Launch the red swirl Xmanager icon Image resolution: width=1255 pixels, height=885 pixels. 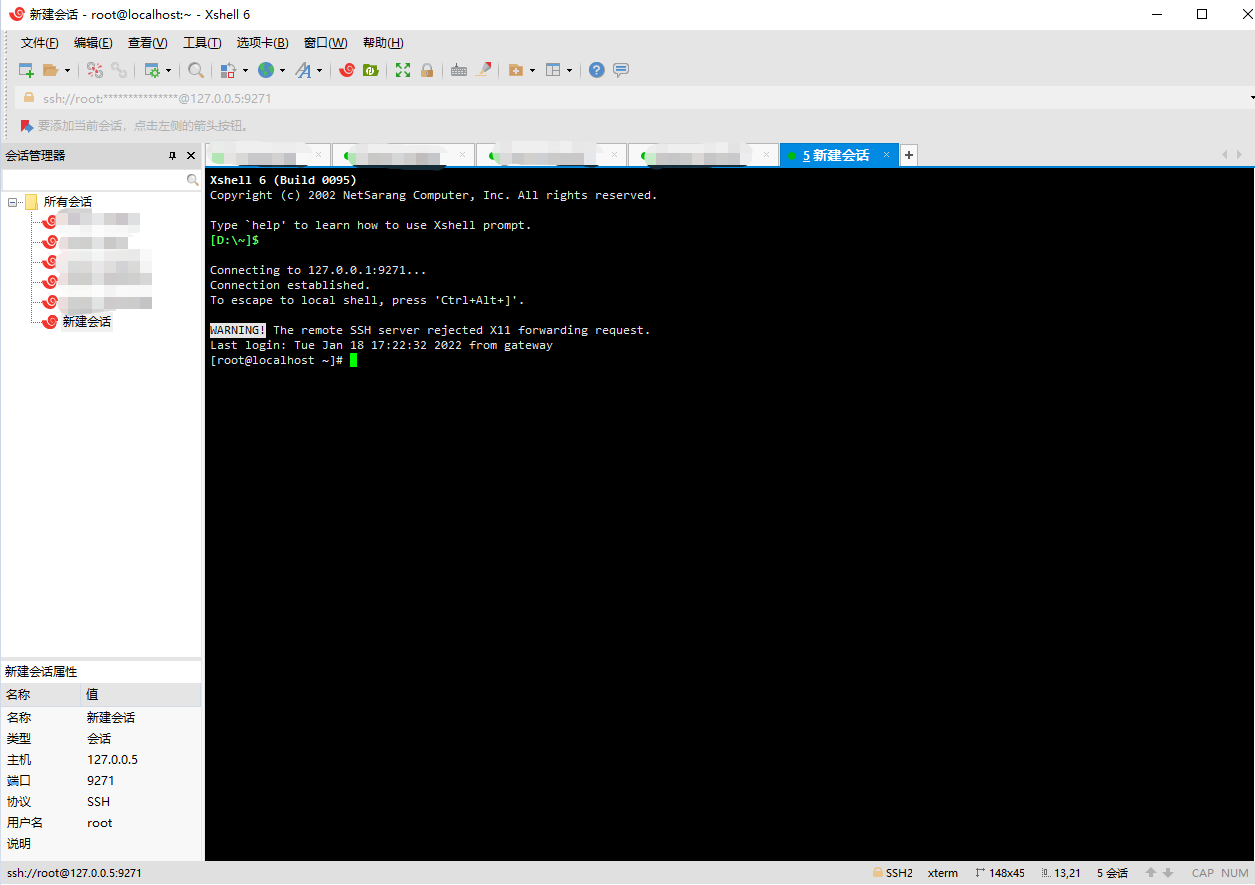347,70
